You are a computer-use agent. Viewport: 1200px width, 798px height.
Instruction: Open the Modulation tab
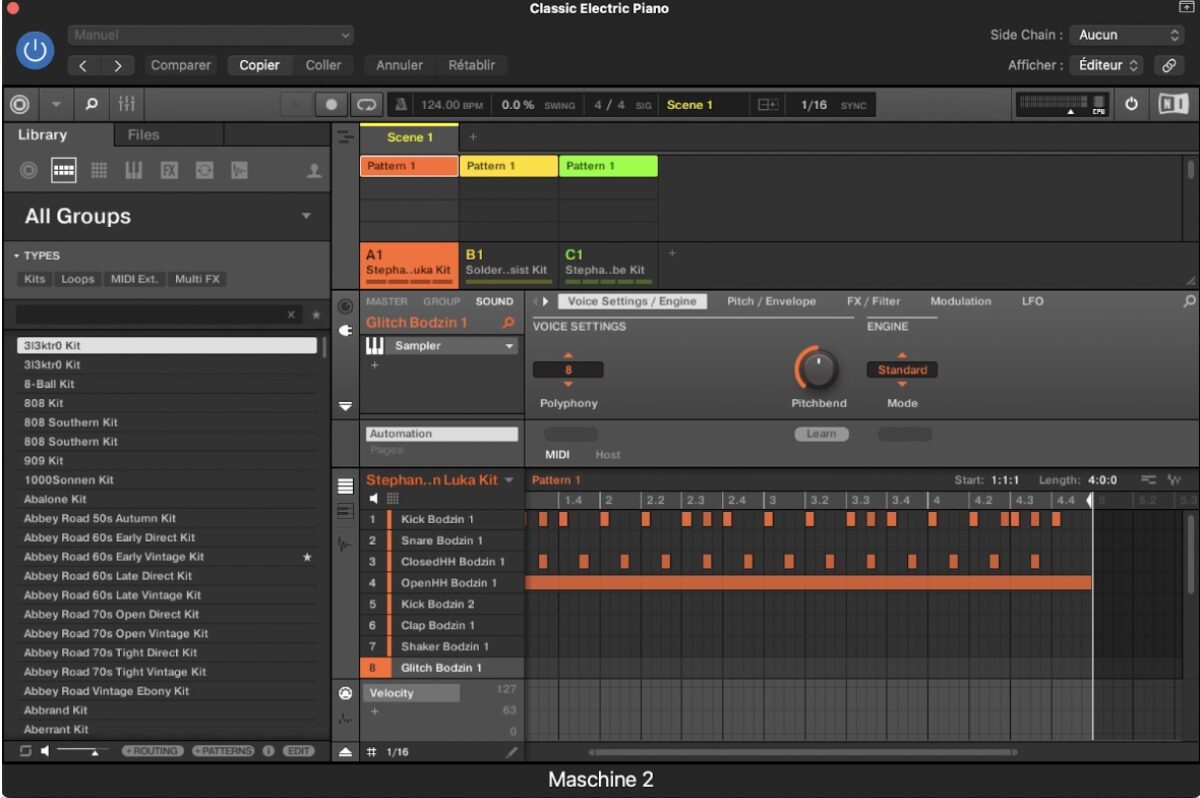[961, 301]
